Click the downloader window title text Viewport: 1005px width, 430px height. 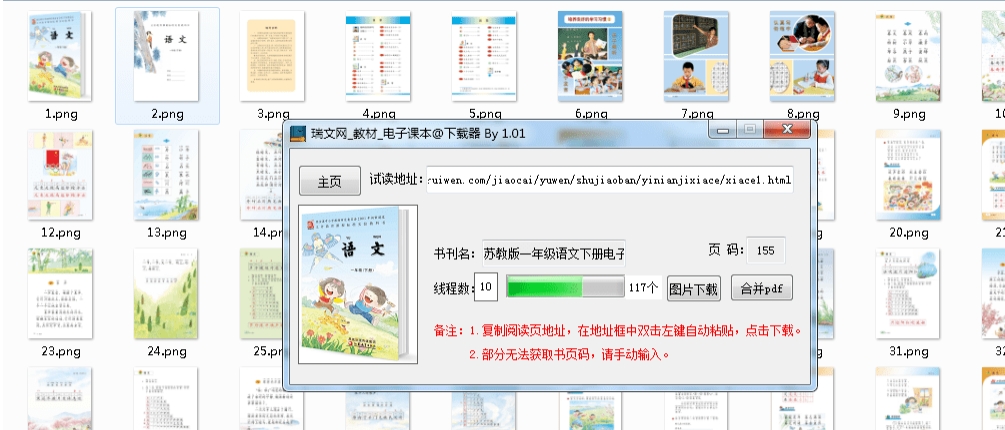click(418, 133)
